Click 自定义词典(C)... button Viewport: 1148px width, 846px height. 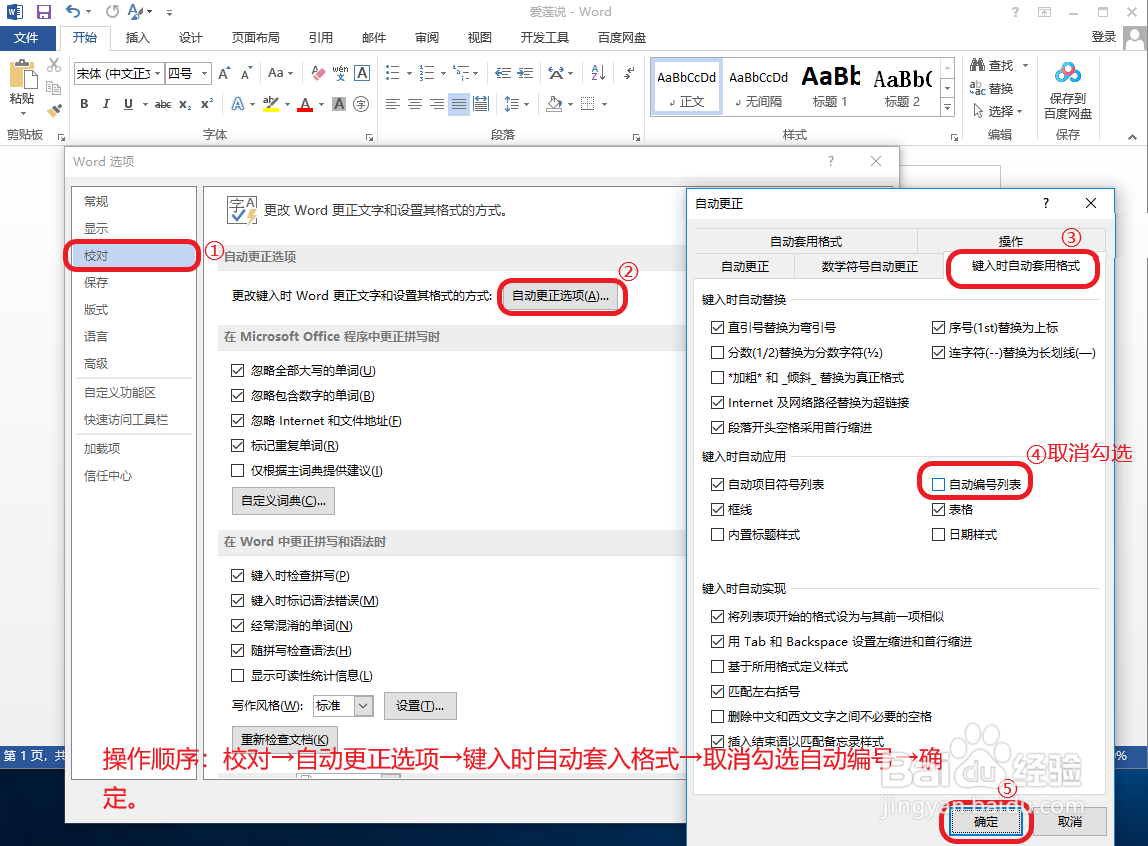pyautogui.click(x=283, y=501)
